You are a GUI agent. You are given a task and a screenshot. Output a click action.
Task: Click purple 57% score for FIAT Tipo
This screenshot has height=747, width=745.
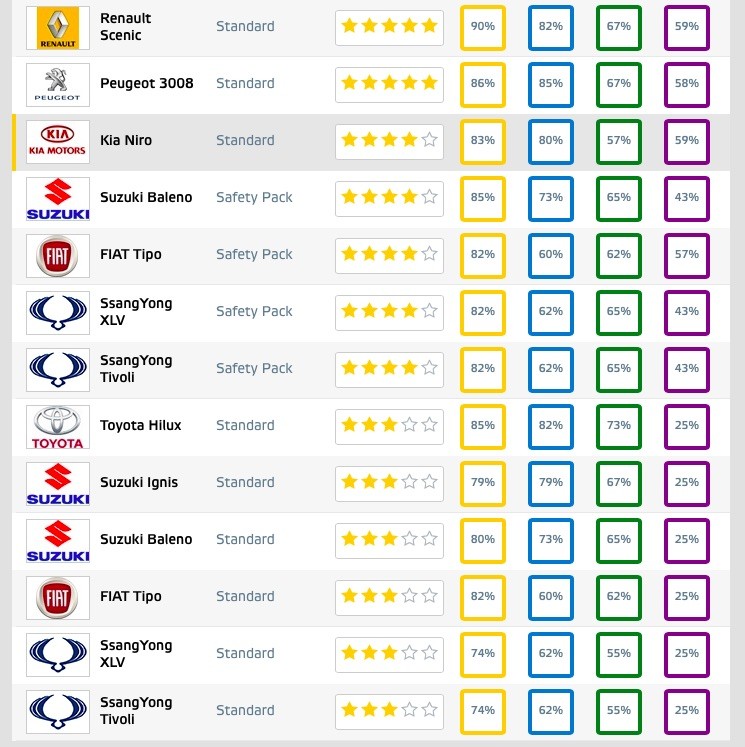(x=687, y=255)
